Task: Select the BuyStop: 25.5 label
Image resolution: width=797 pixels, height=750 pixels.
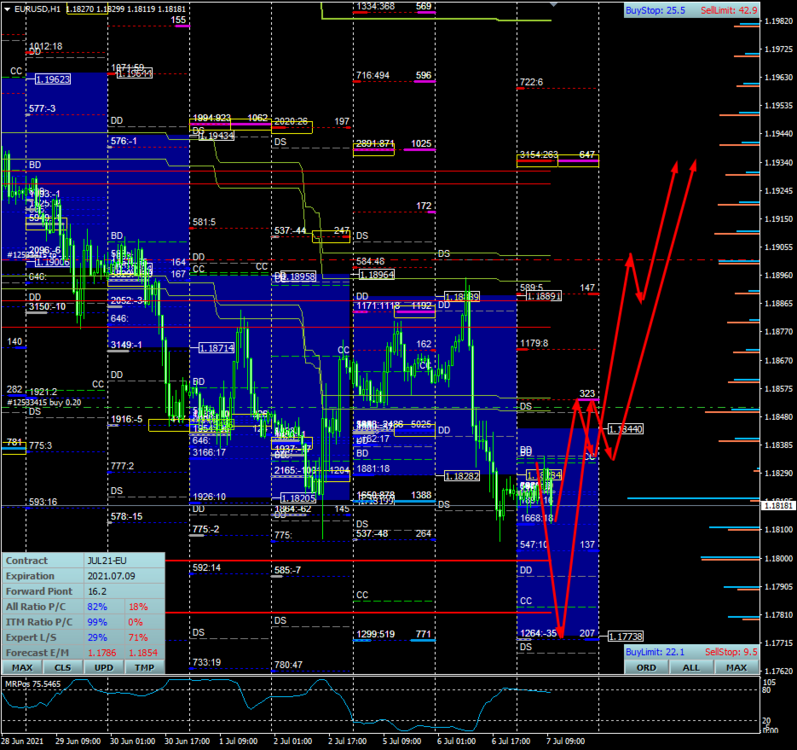Action: pos(655,11)
